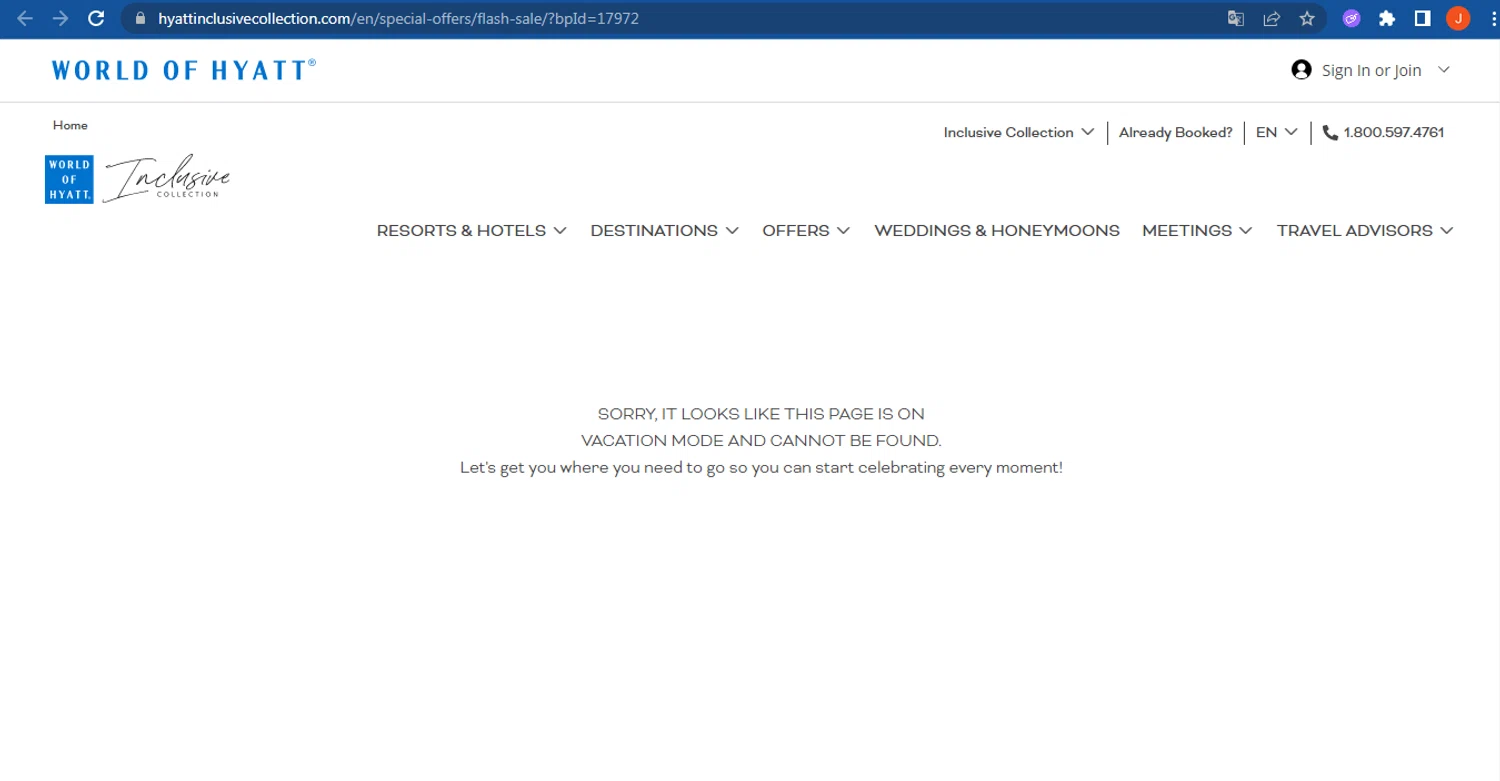Click the Already Booked? link
Image resolution: width=1500 pixels, height=781 pixels.
click(1175, 132)
